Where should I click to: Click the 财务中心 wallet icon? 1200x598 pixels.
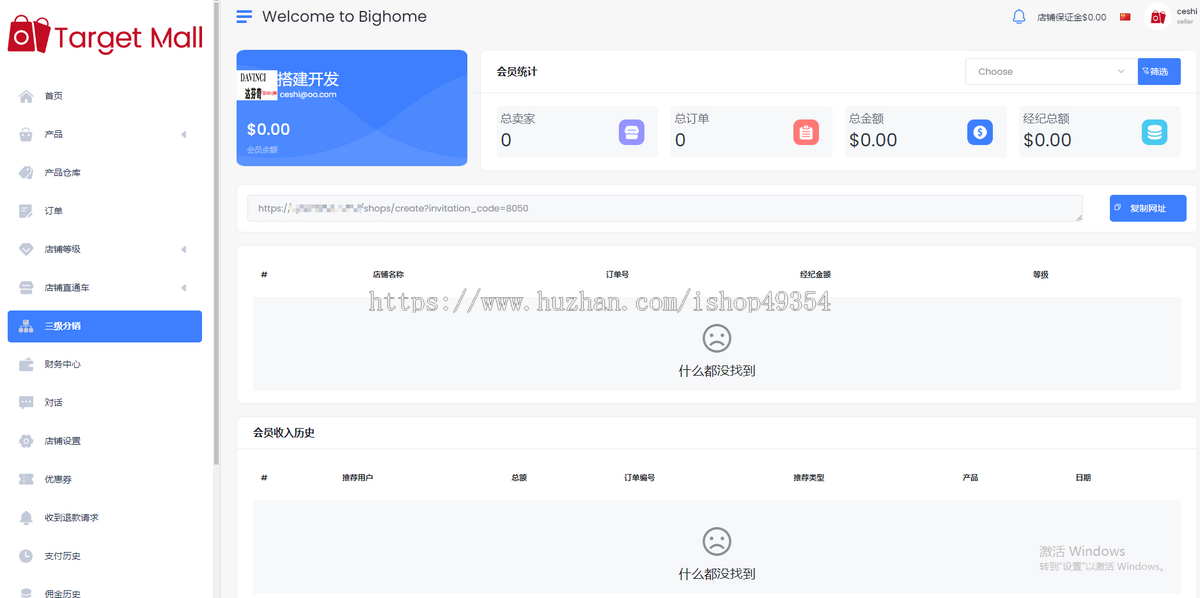26,364
